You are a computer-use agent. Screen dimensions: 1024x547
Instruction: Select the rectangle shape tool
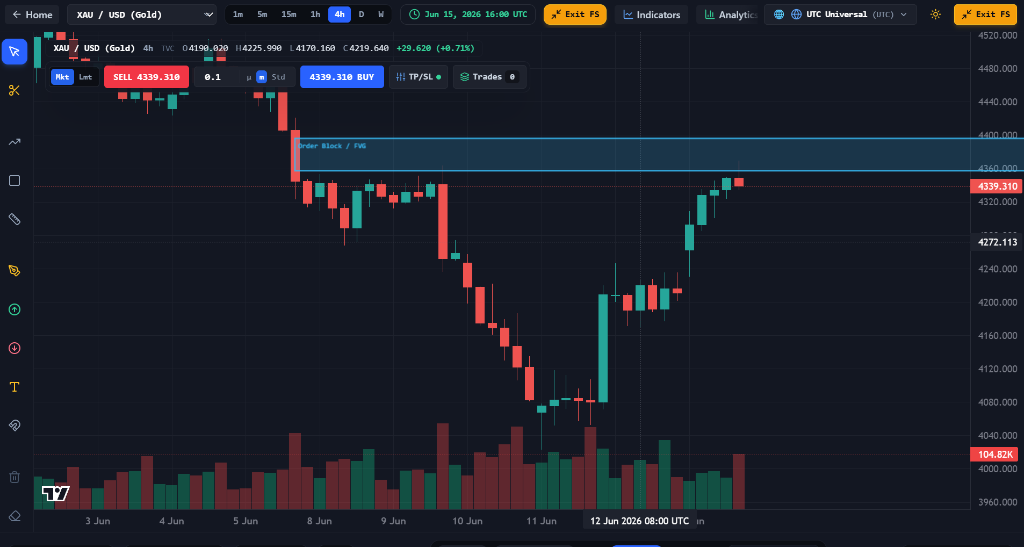14,180
